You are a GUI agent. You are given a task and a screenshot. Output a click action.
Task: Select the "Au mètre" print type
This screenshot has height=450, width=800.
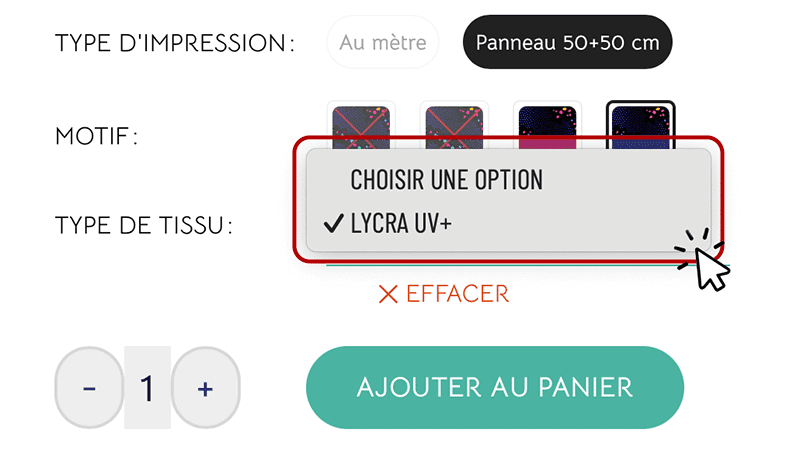(x=383, y=42)
